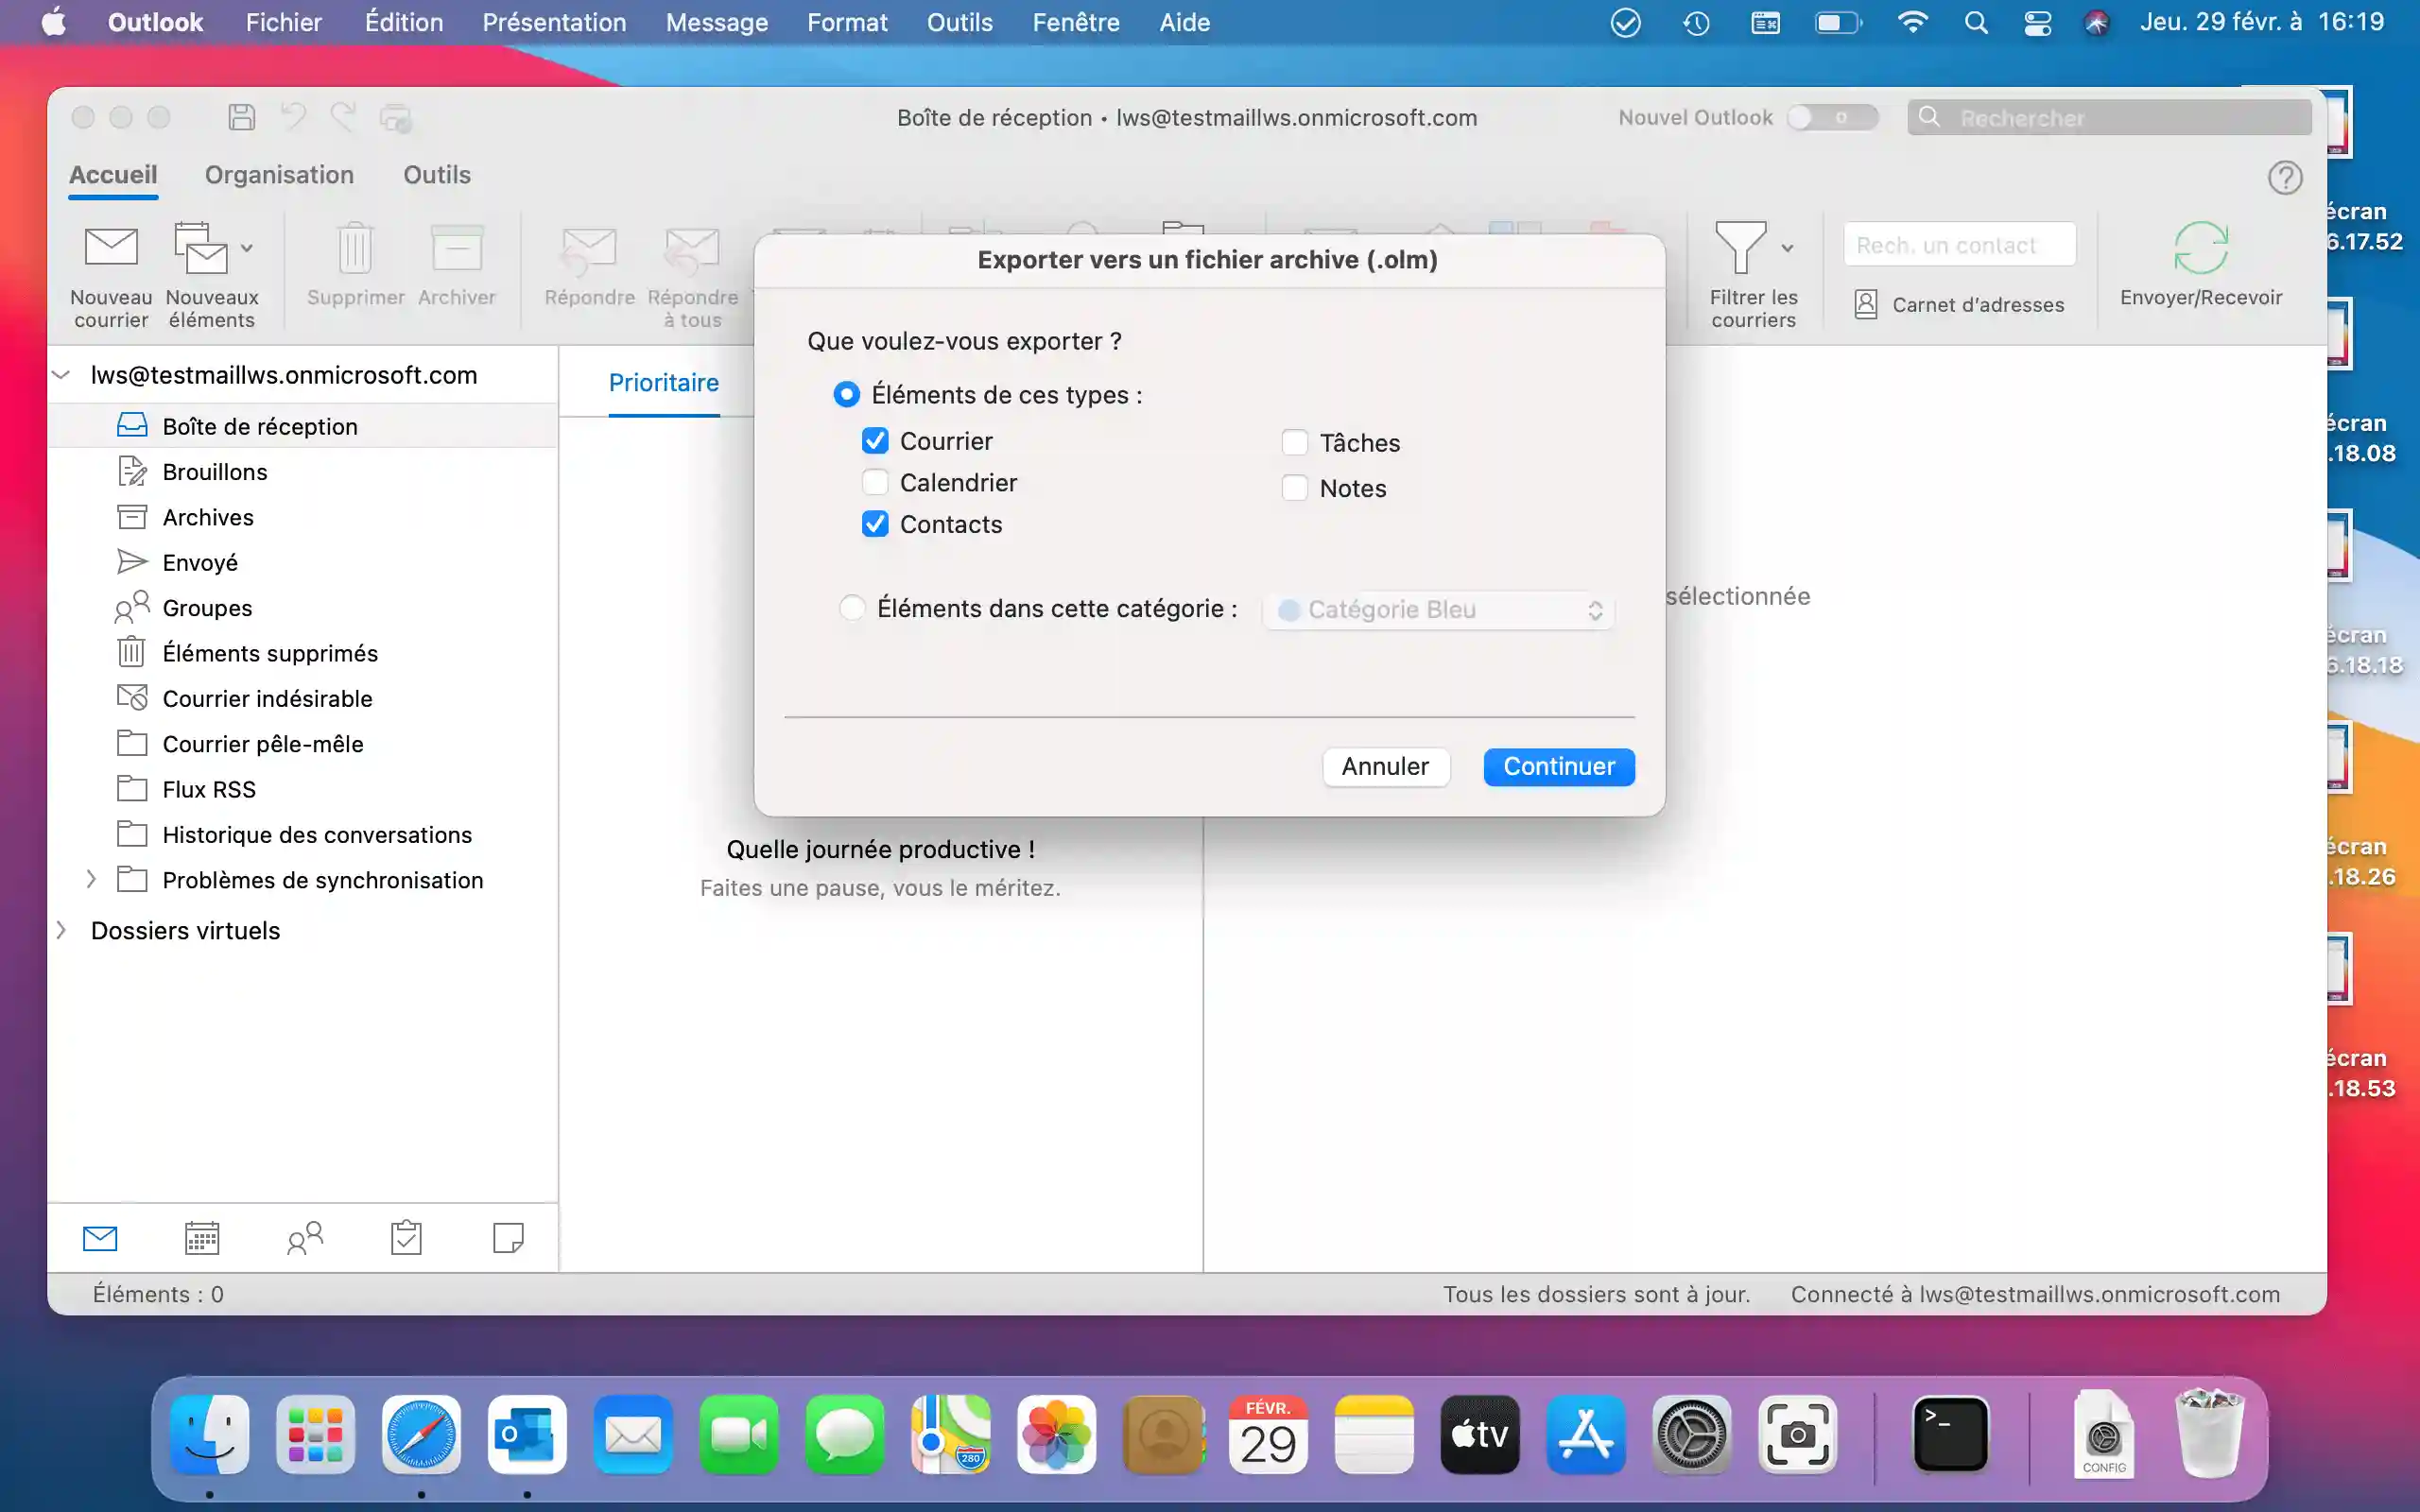The image size is (2420, 1512).
Task: Open the Organisation ribbon tab
Action: [x=279, y=175]
